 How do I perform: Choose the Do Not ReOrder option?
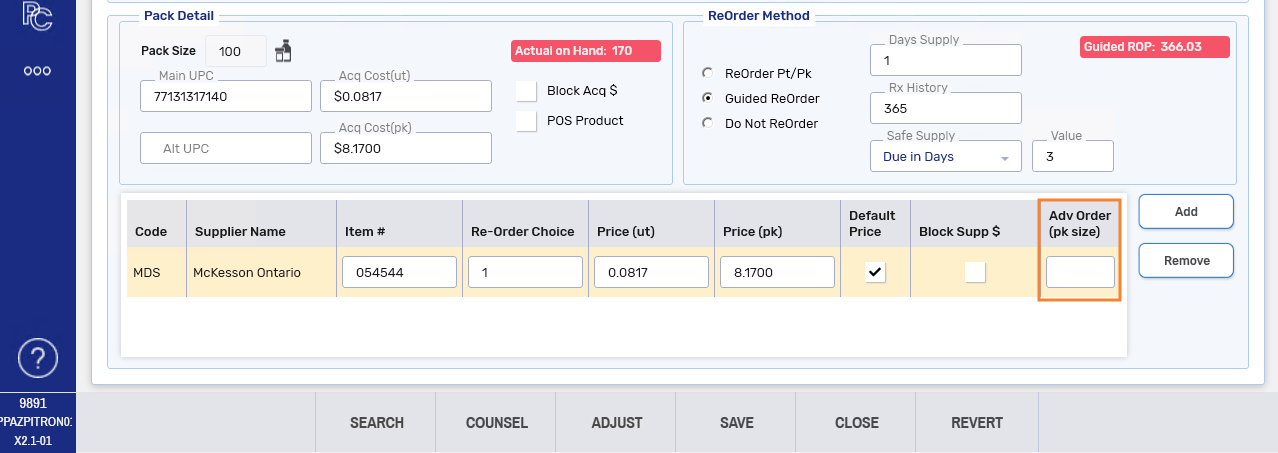708,124
